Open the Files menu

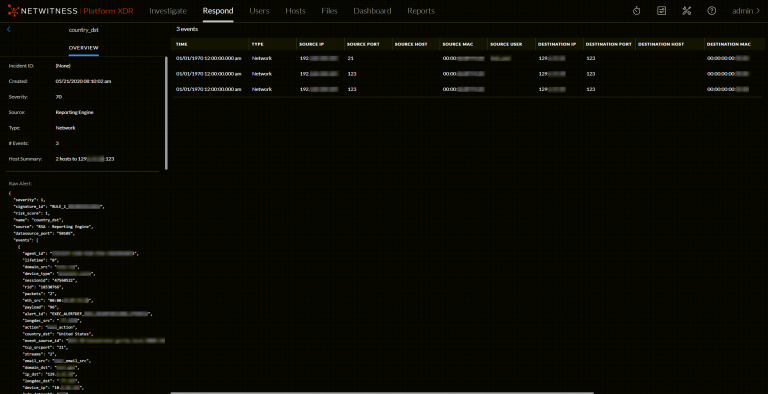pyautogui.click(x=329, y=11)
